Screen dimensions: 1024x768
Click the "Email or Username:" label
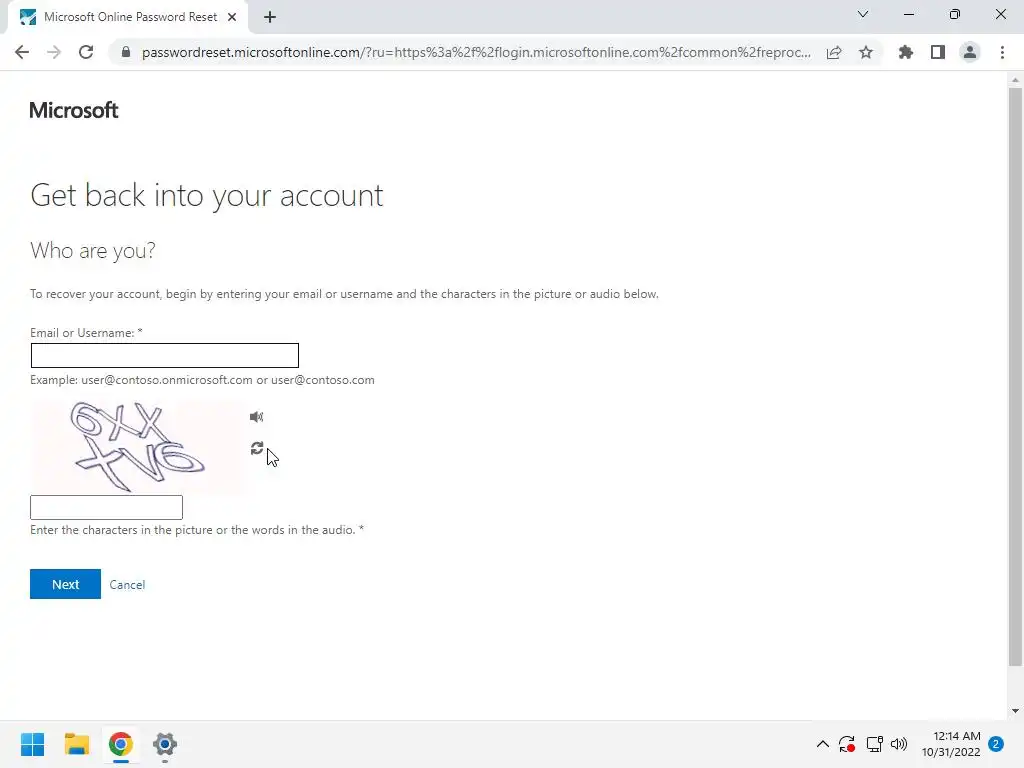(x=86, y=333)
